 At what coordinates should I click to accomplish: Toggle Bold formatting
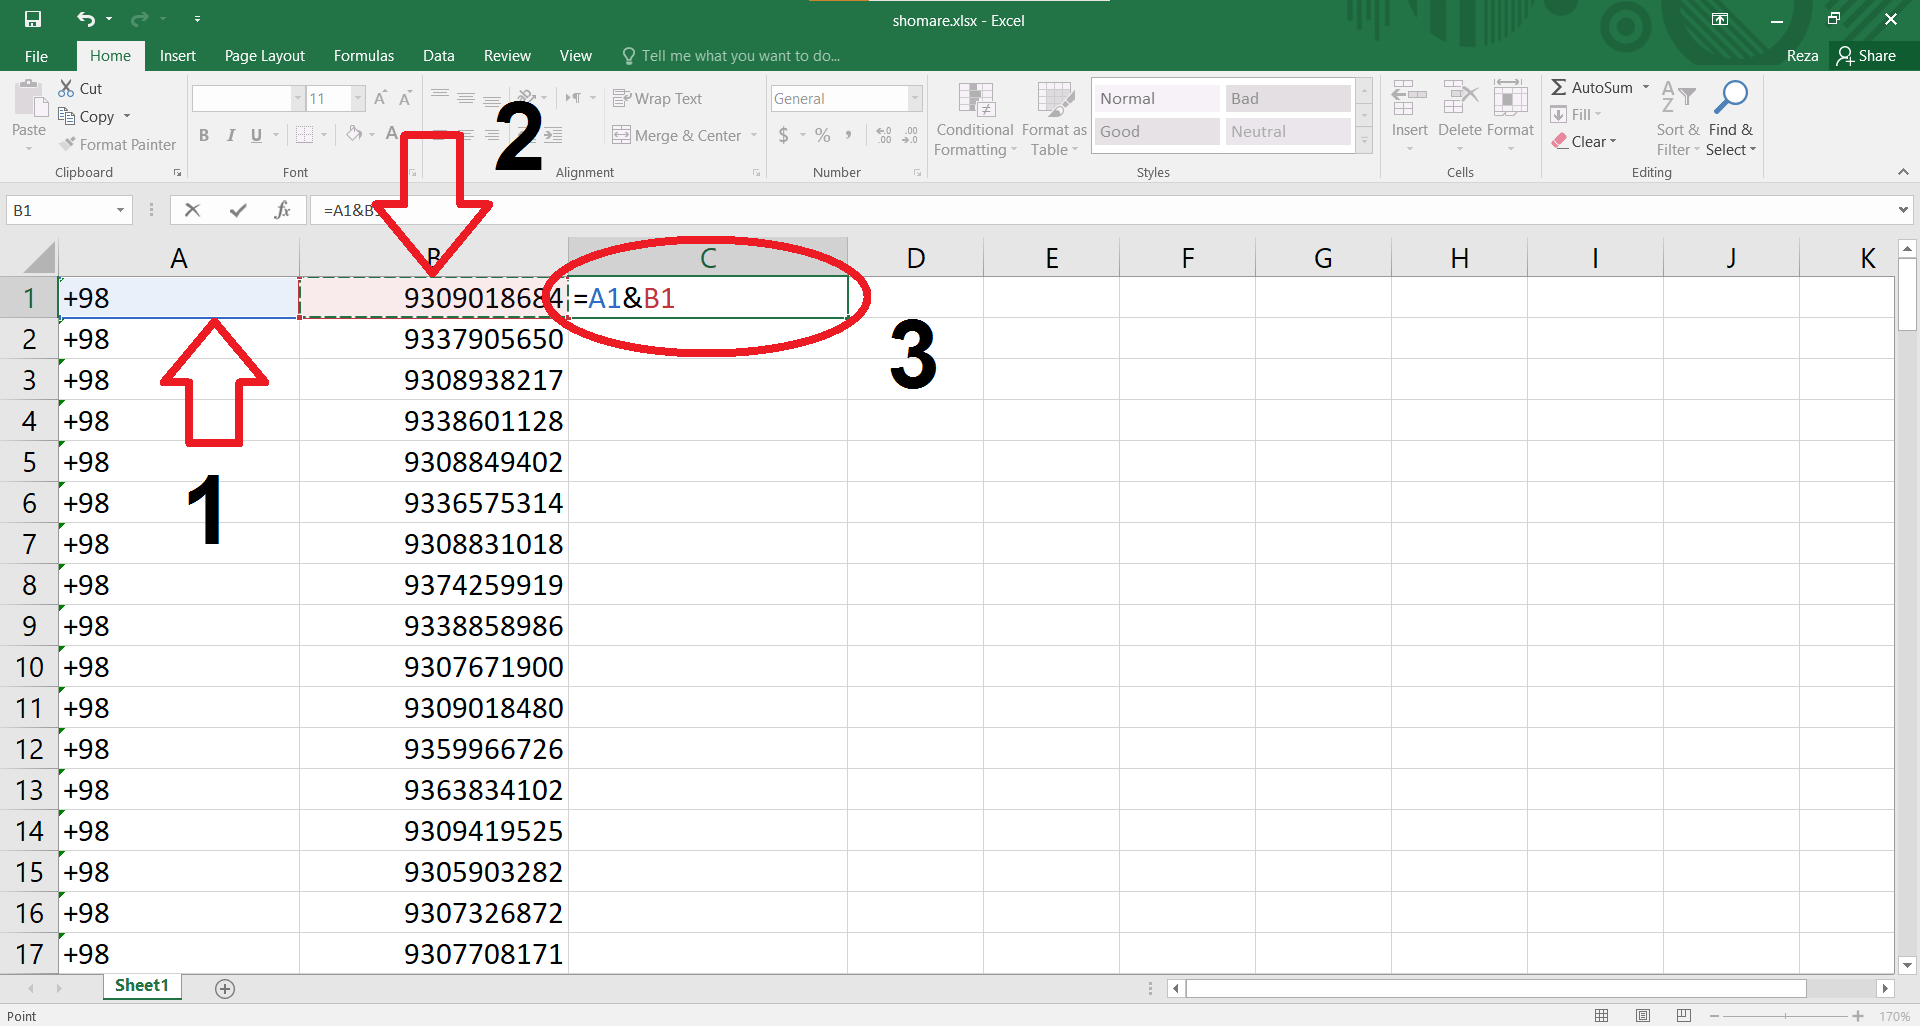[204, 135]
